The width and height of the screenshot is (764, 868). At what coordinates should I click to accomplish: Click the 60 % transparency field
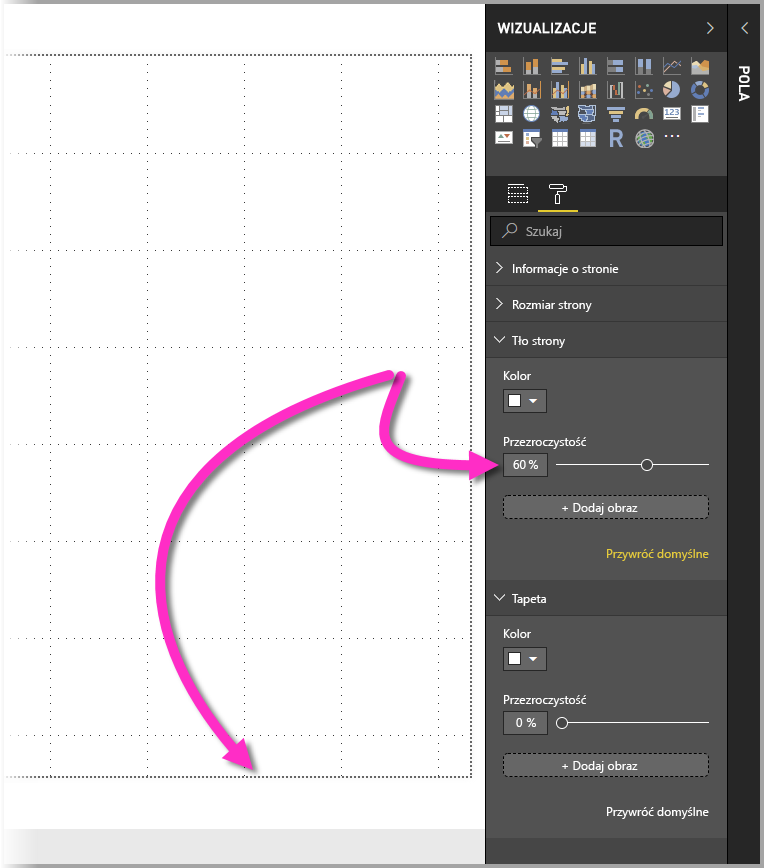pos(525,465)
